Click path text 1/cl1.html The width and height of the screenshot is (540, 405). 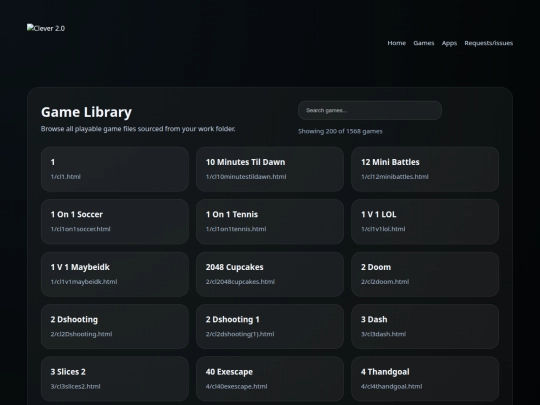click(x=65, y=177)
